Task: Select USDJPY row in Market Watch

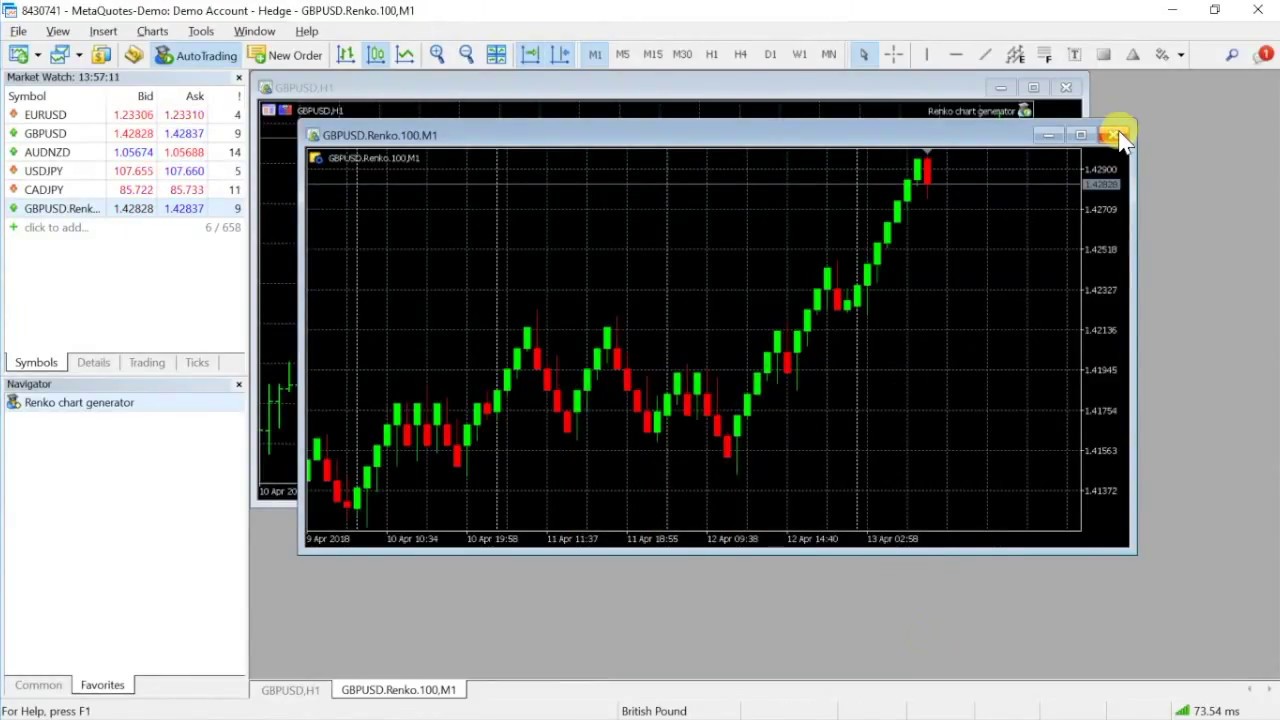Action: point(124,171)
